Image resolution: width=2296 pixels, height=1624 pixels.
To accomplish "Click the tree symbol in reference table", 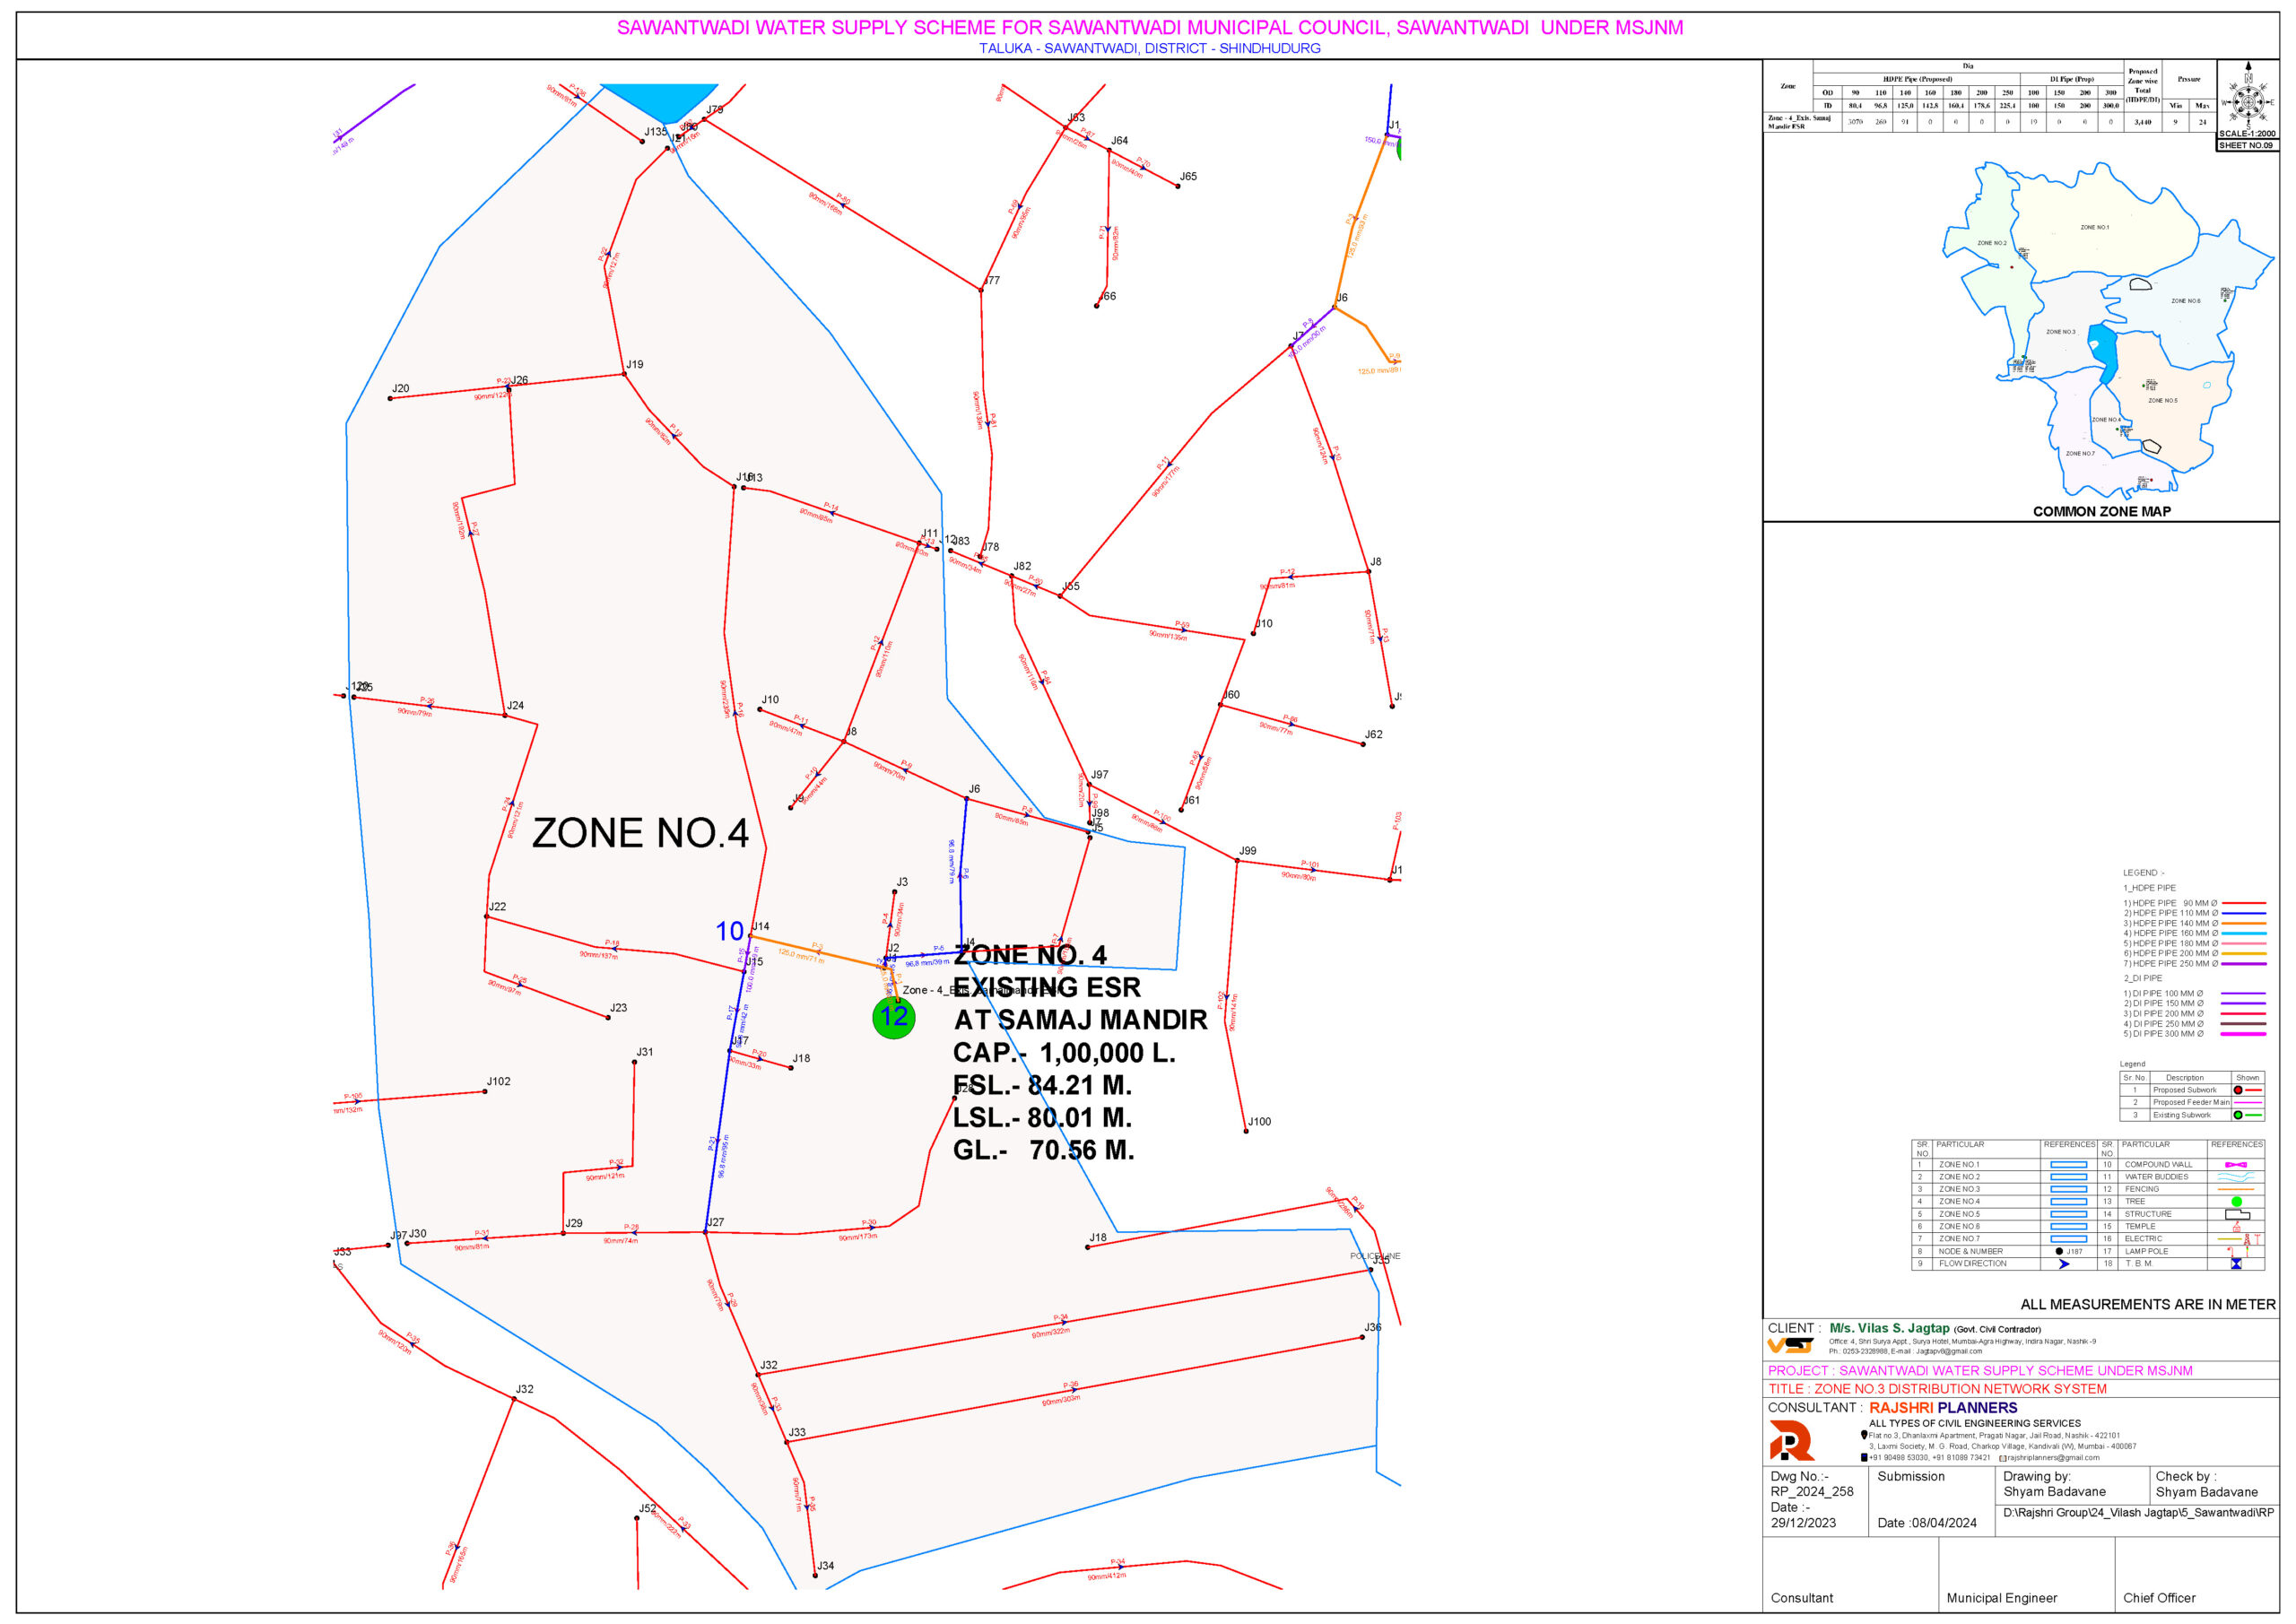I will (2236, 1202).
